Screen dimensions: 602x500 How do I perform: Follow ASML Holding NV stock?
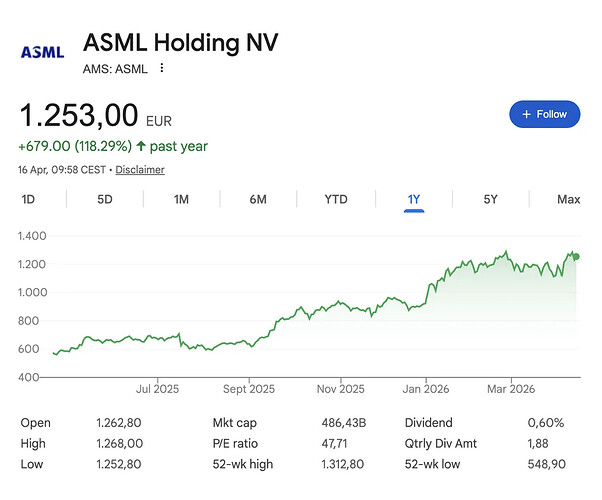pos(544,114)
